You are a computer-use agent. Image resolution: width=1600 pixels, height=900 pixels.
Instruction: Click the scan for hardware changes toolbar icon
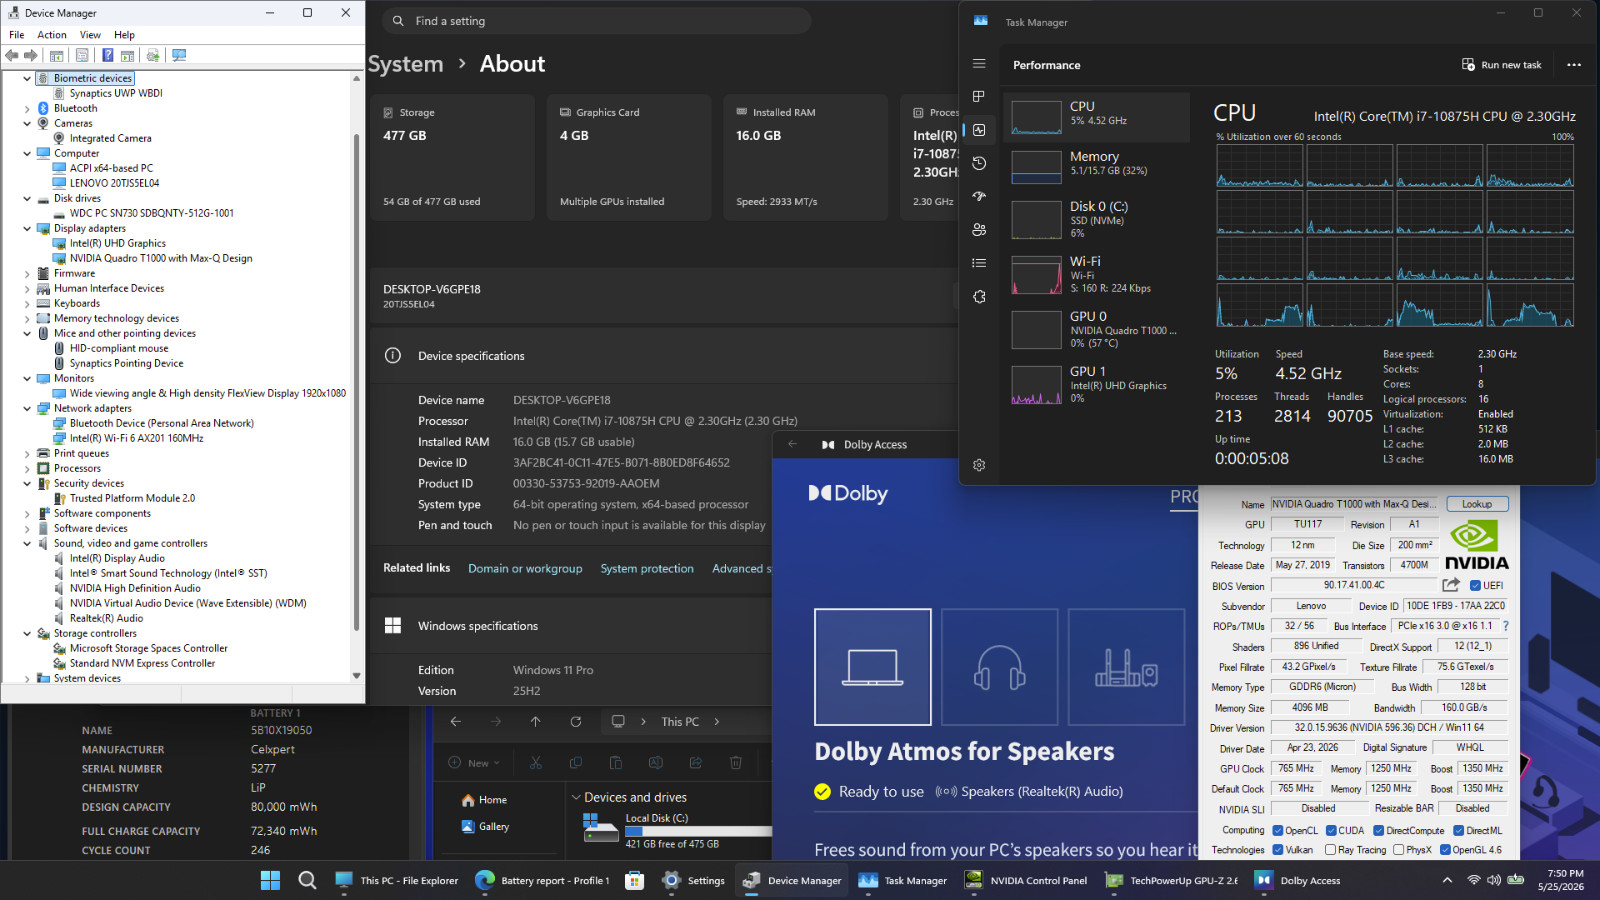(179, 55)
